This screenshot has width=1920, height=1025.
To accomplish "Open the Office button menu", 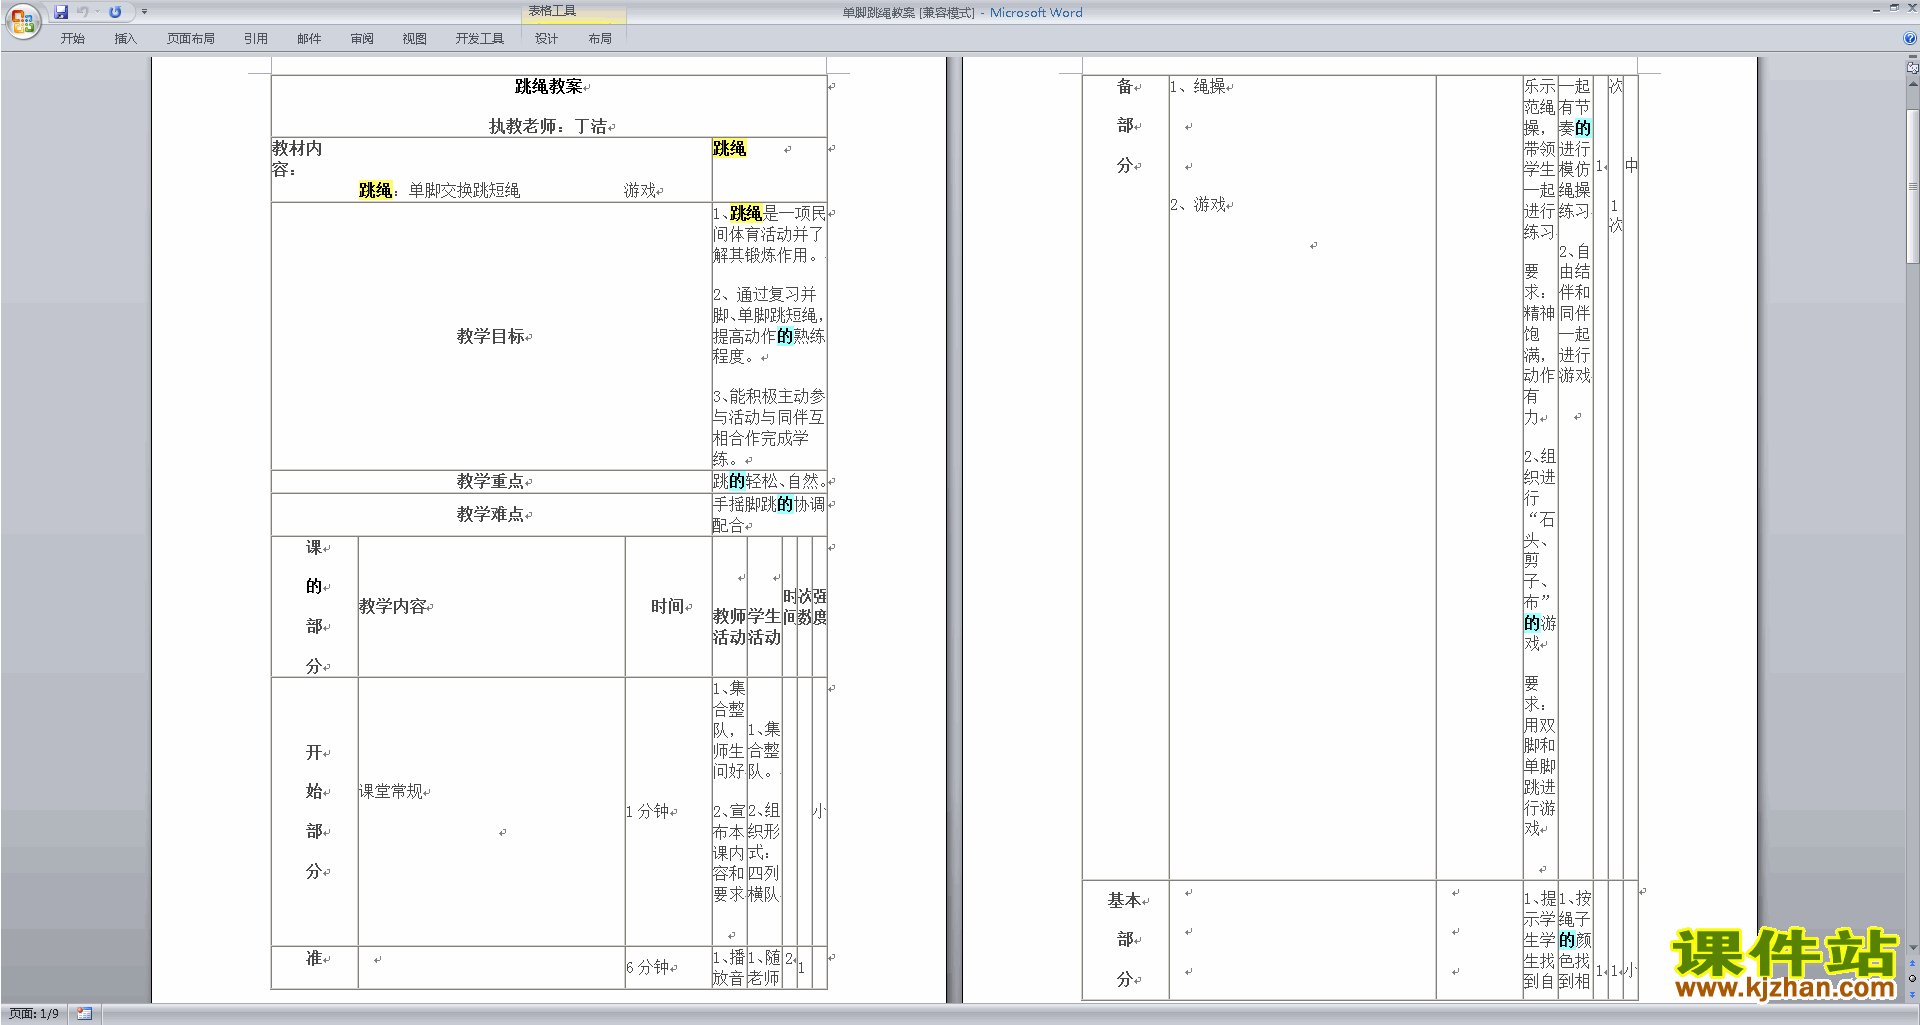I will (x=22, y=20).
